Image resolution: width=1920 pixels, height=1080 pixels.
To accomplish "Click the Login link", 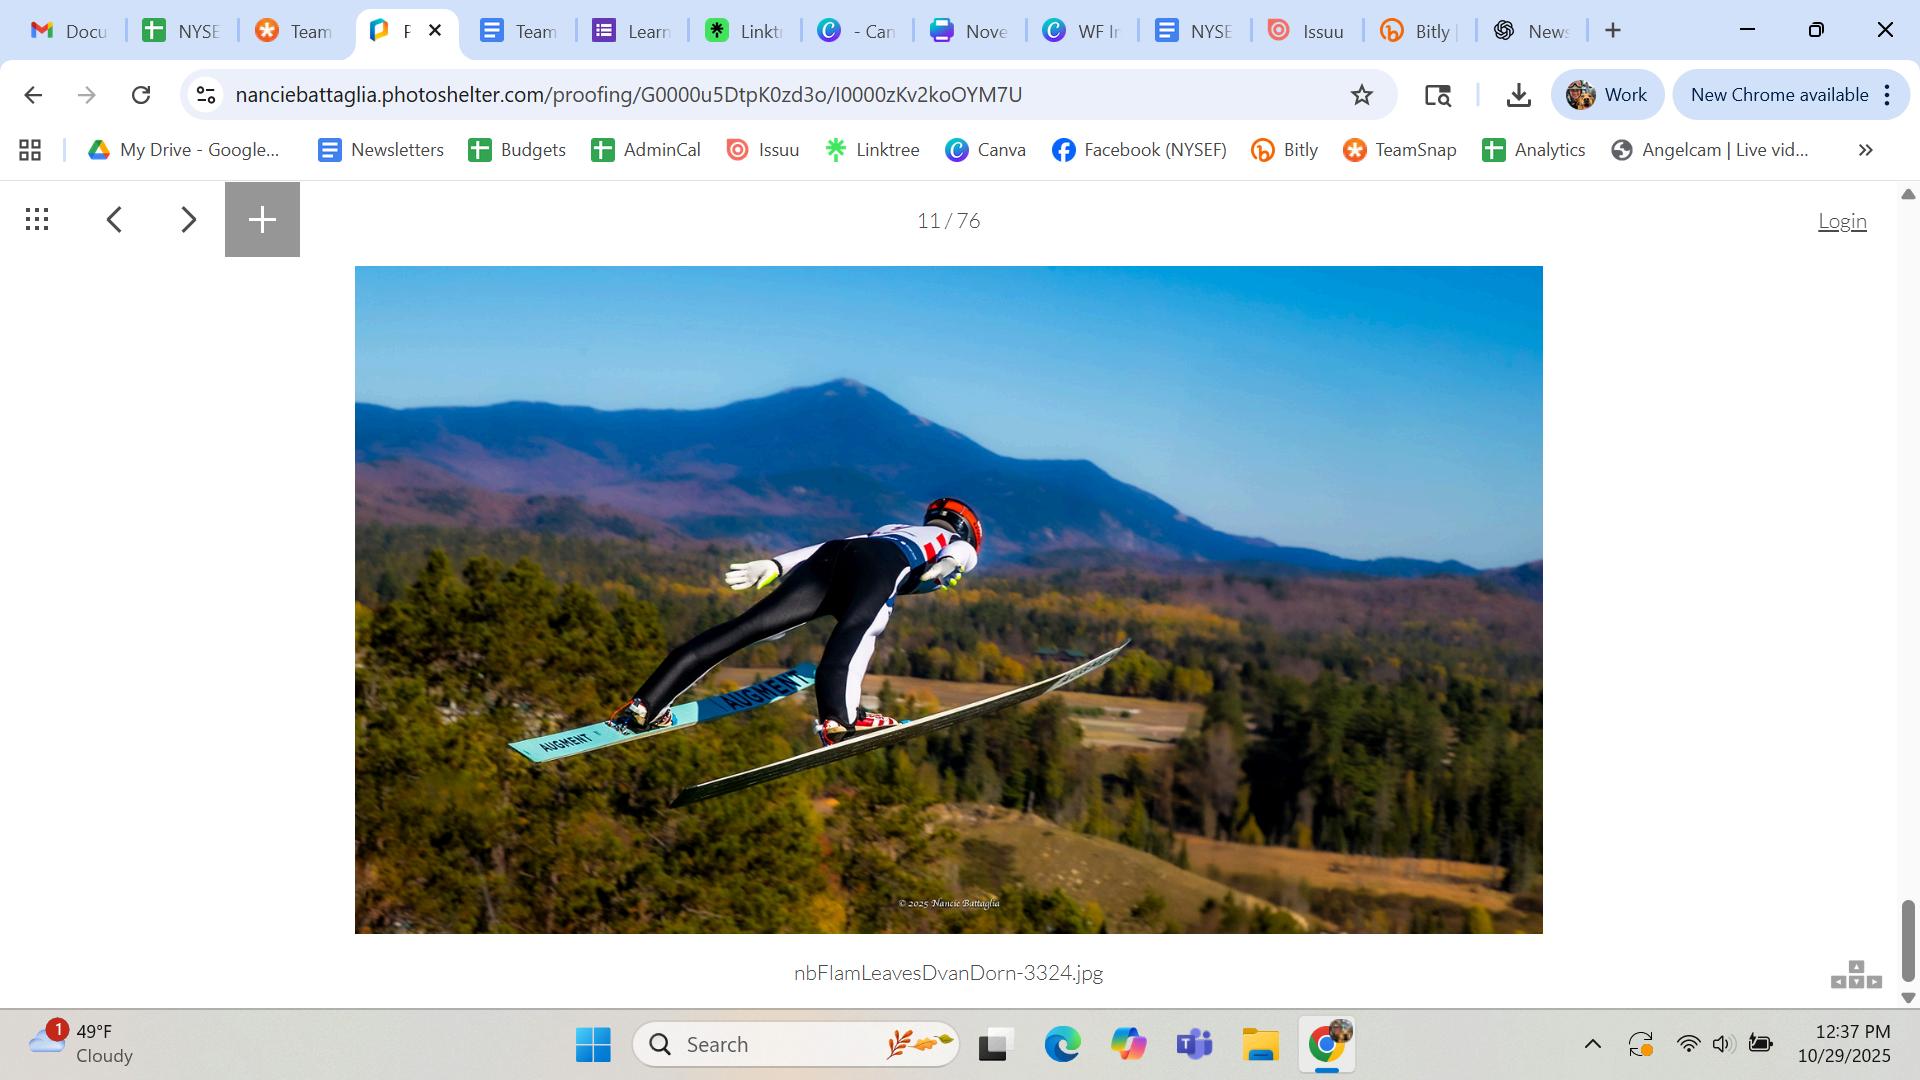I will (1841, 221).
